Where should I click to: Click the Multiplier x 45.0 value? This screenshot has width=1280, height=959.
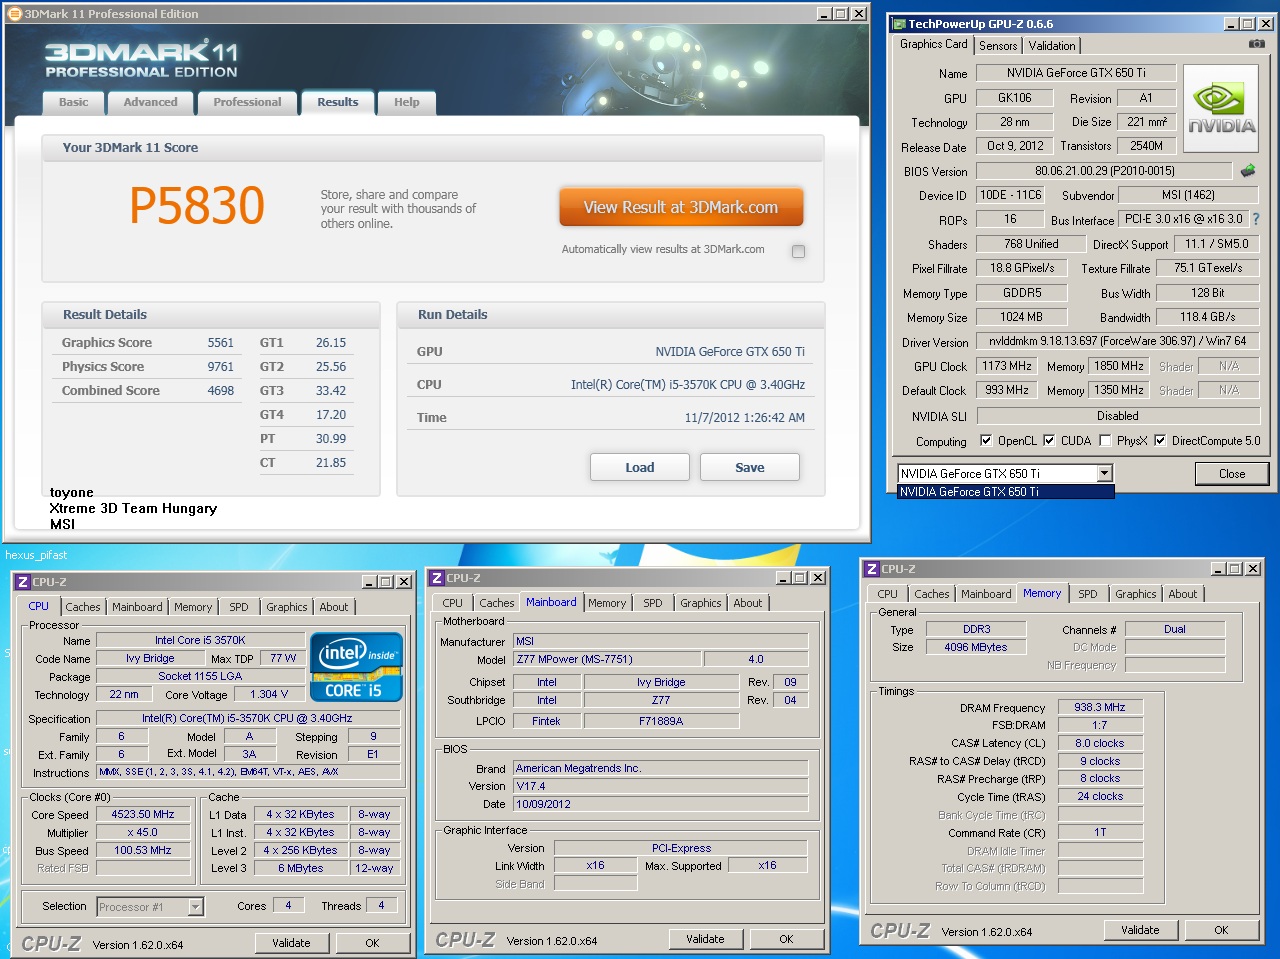[x=143, y=832]
